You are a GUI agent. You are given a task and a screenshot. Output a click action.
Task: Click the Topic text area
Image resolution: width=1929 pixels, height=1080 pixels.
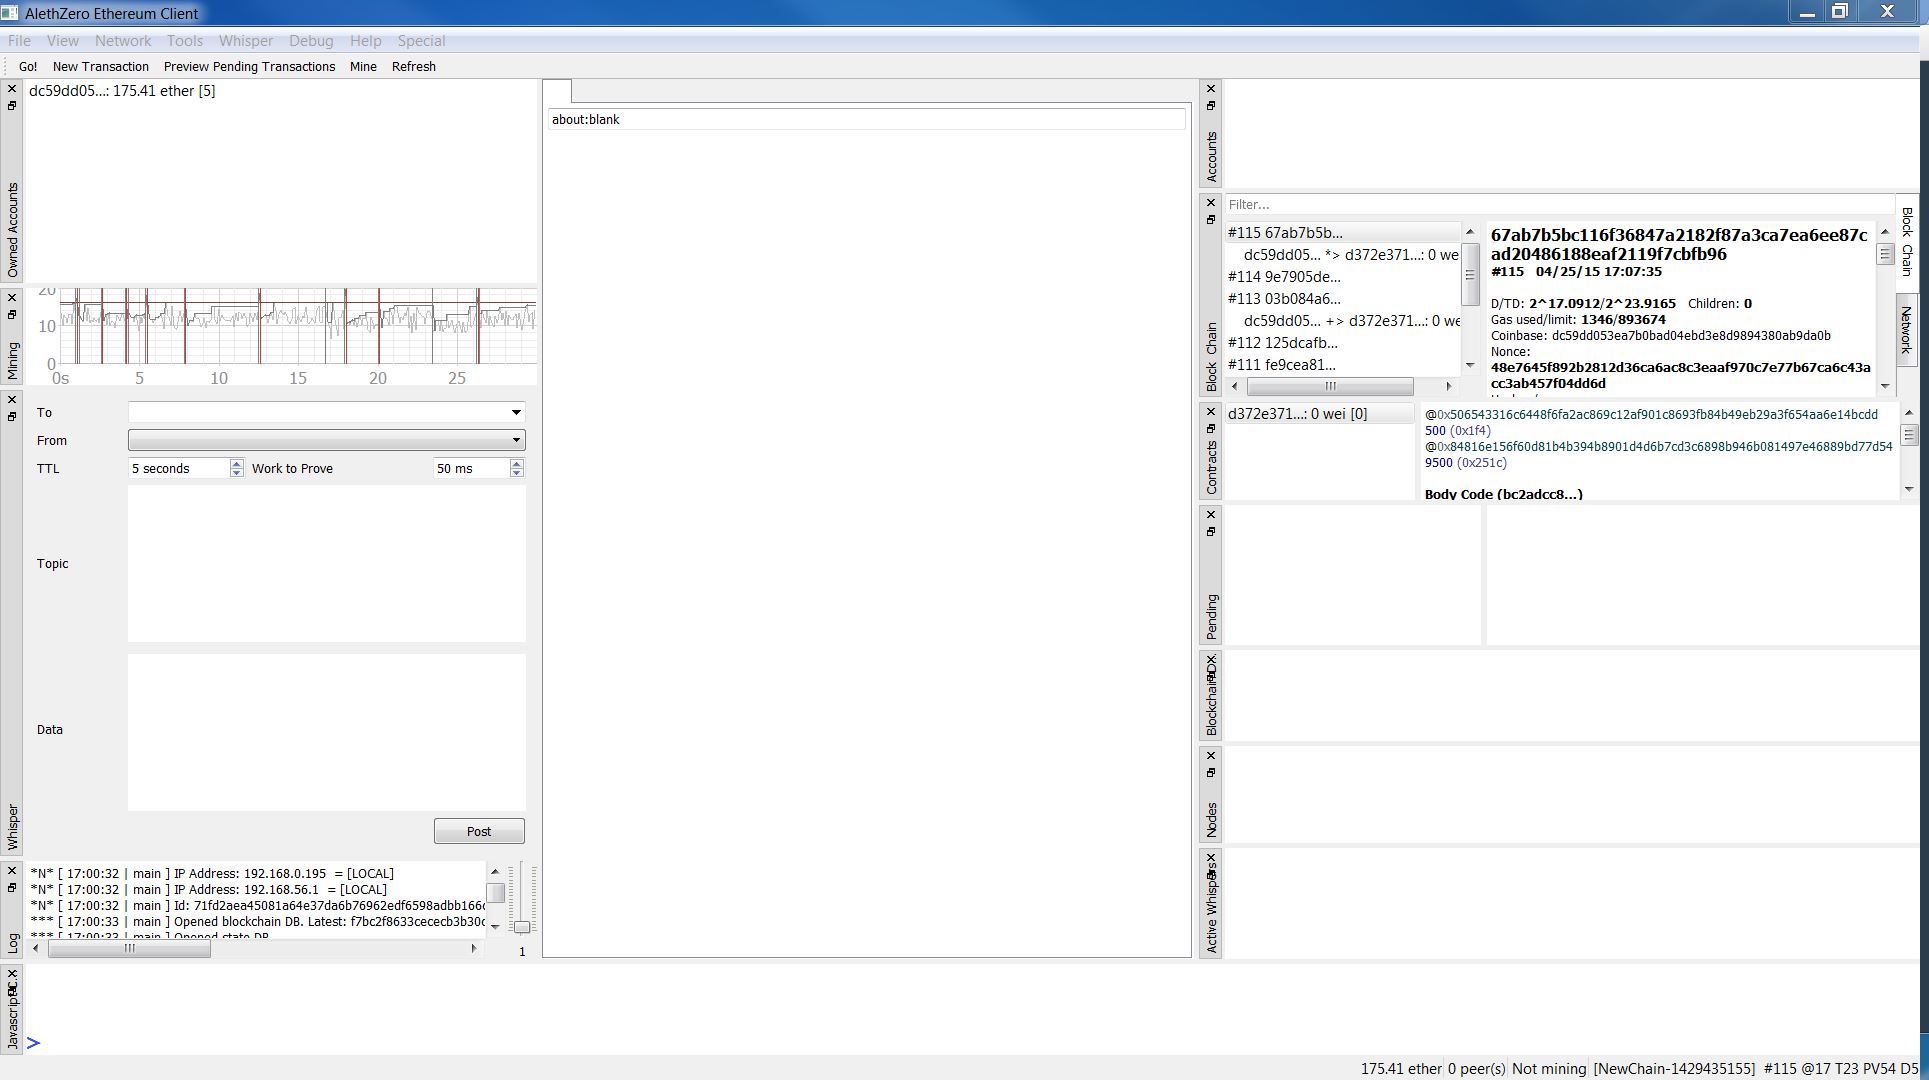point(326,564)
